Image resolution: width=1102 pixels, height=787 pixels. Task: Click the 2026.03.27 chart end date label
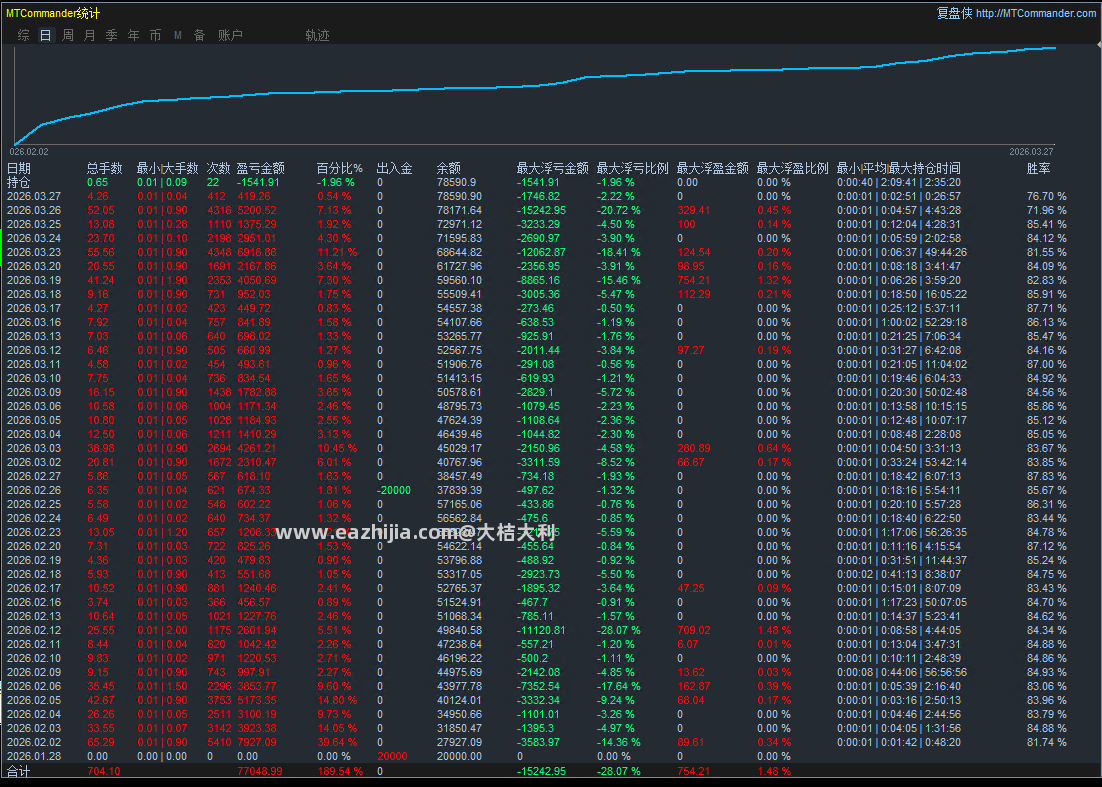(x=1031, y=152)
